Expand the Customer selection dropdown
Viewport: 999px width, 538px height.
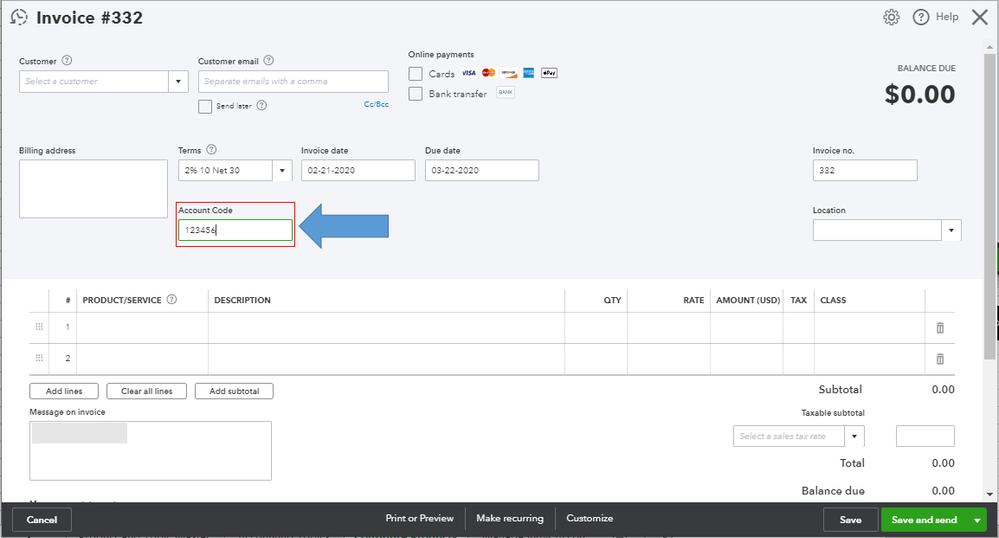coord(179,82)
